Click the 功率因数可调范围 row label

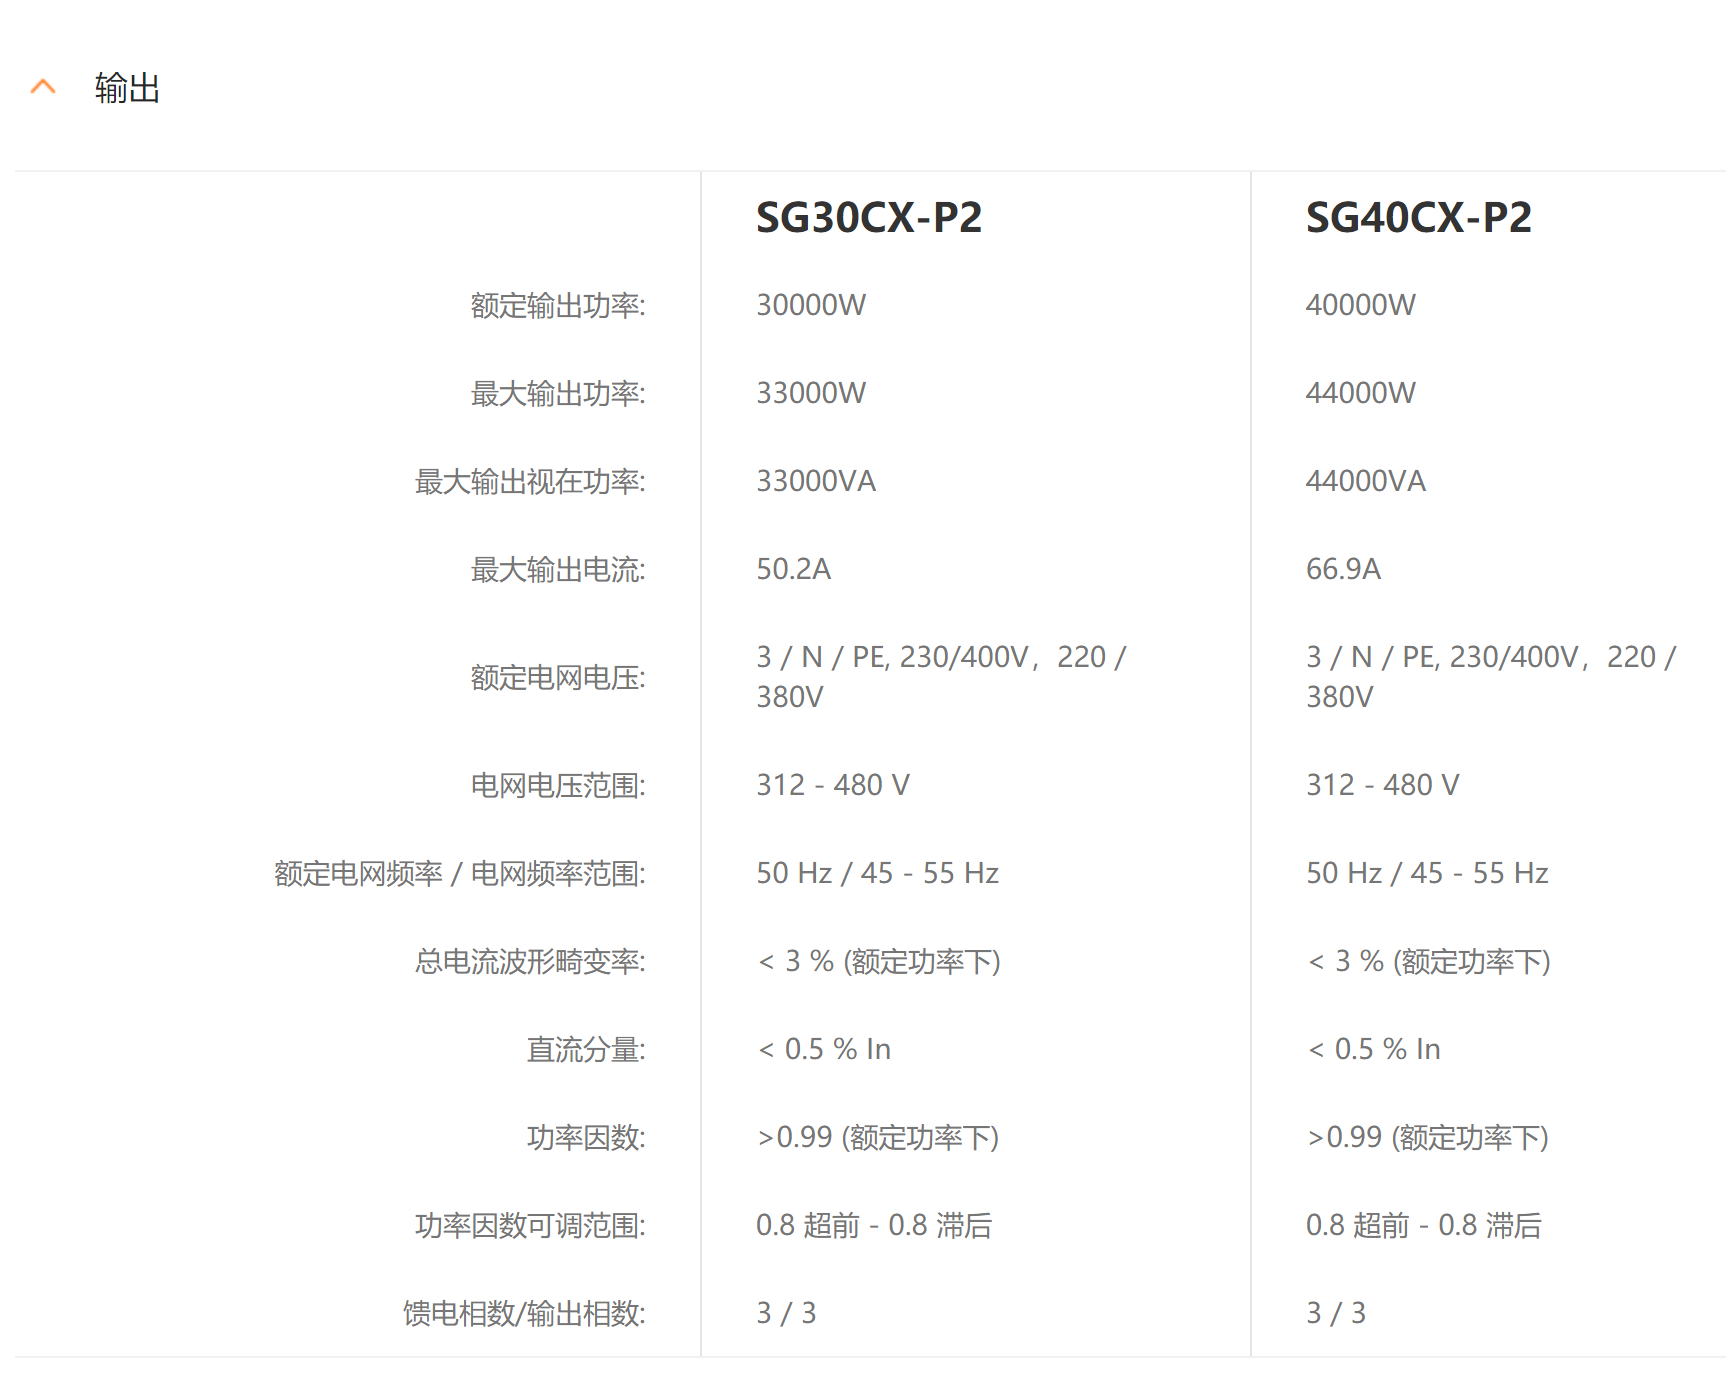pos(529,1225)
